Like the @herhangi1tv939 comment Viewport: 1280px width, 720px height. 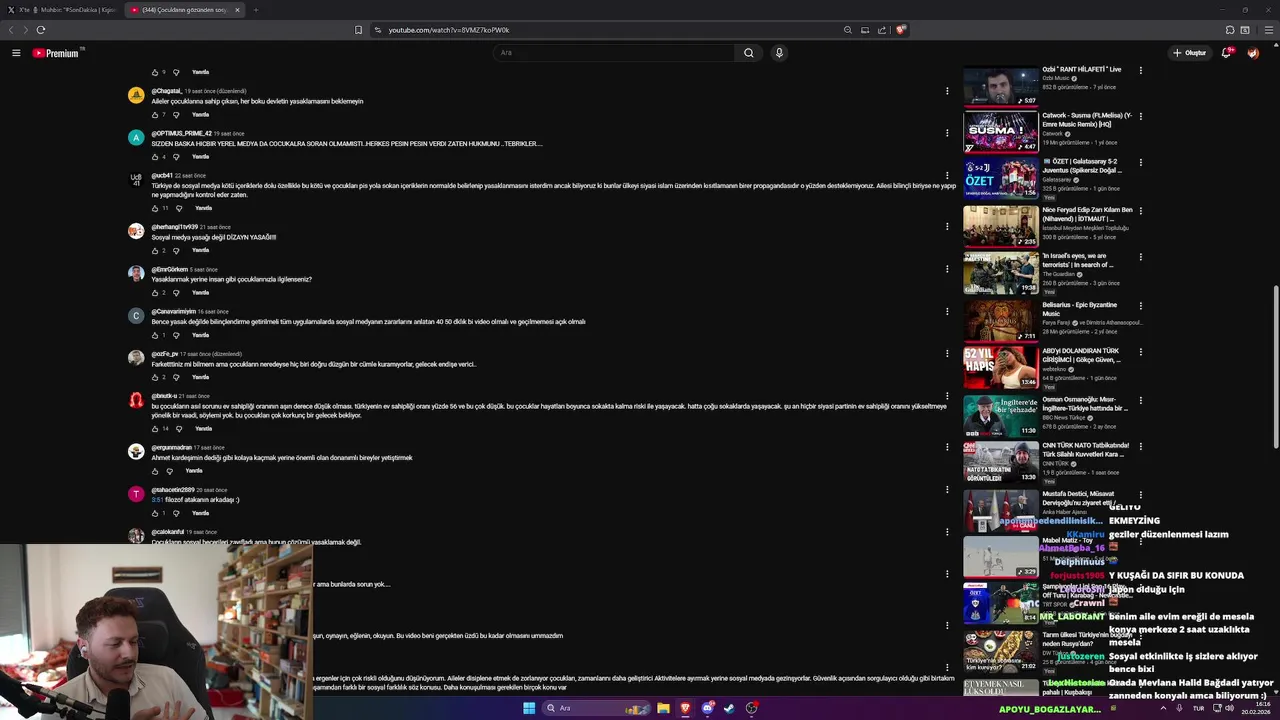coord(155,250)
